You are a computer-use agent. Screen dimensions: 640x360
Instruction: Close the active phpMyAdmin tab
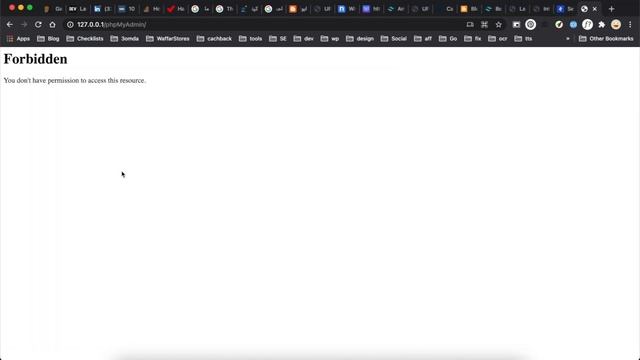coord(595,9)
